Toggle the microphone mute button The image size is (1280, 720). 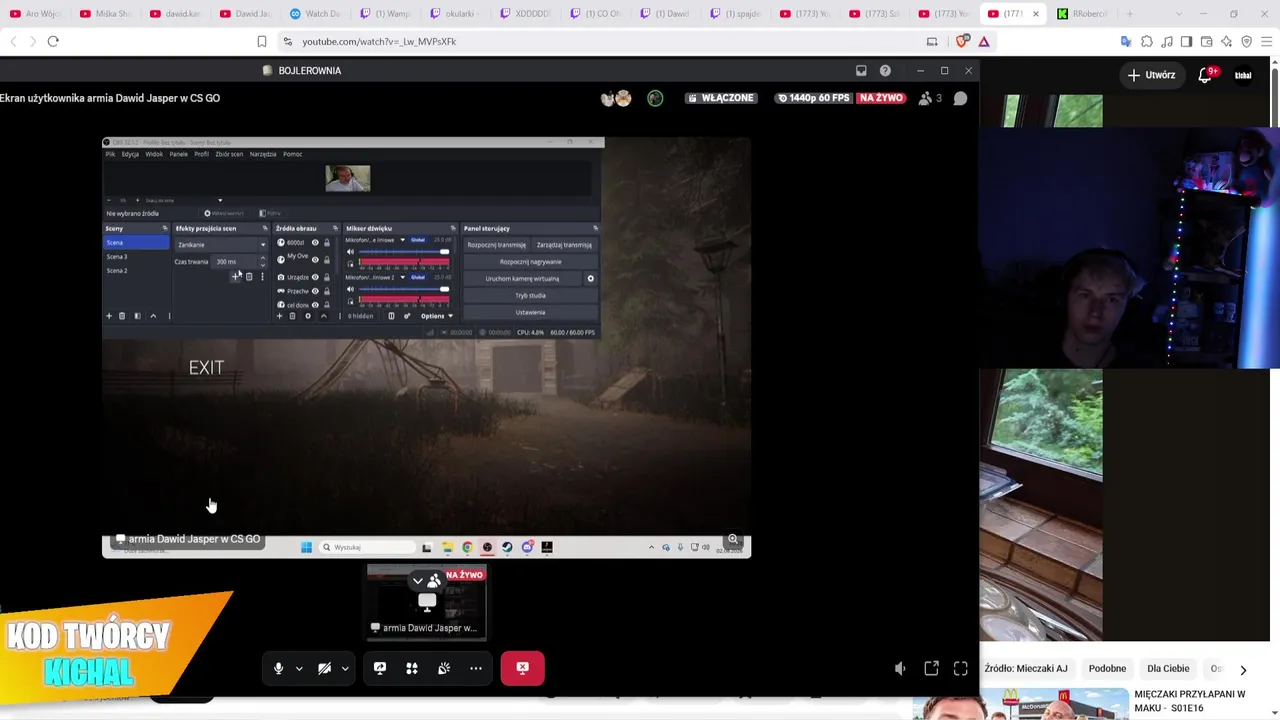click(x=278, y=668)
